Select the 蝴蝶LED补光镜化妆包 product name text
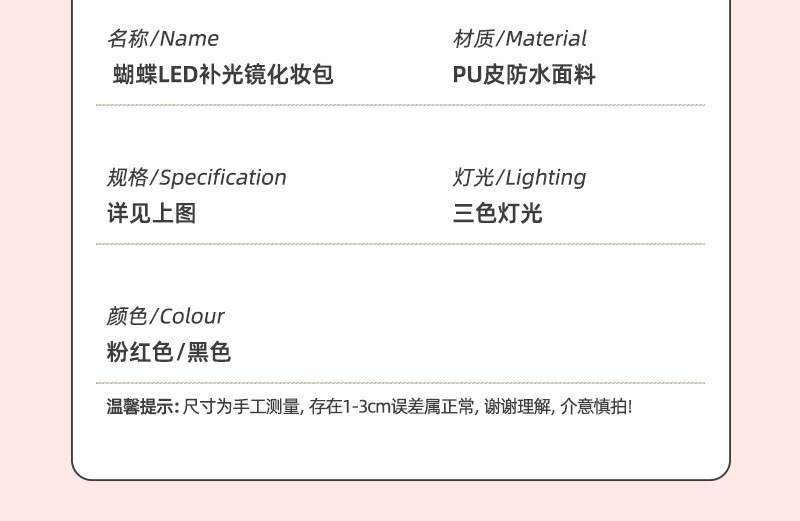The image size is (800, 521). coord(223,75)
